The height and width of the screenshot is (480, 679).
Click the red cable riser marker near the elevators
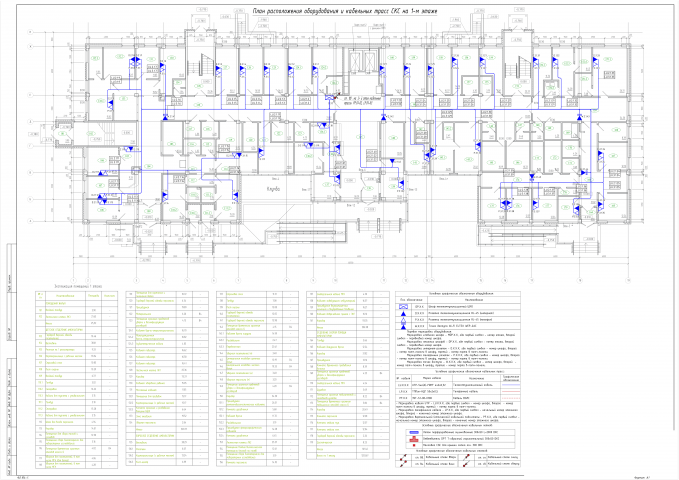point(336,93)
